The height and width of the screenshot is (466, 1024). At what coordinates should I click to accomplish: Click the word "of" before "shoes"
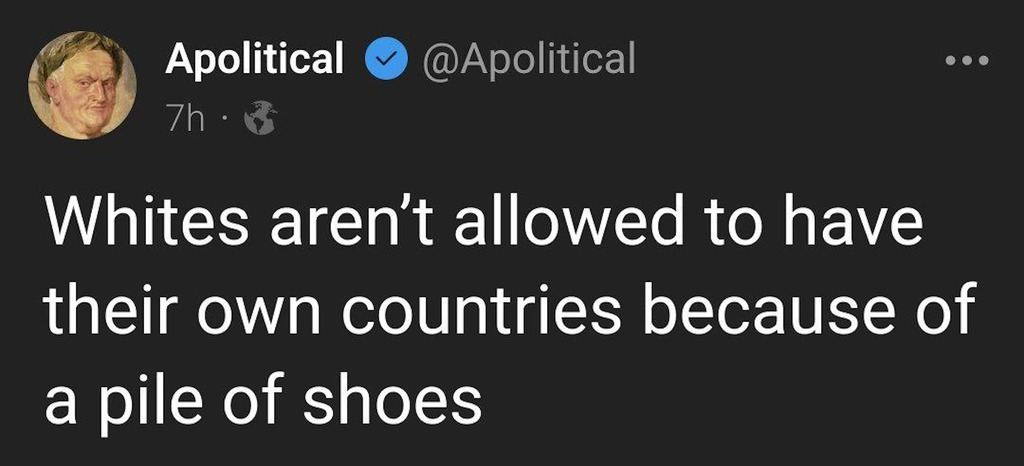(x=262, y=402)
